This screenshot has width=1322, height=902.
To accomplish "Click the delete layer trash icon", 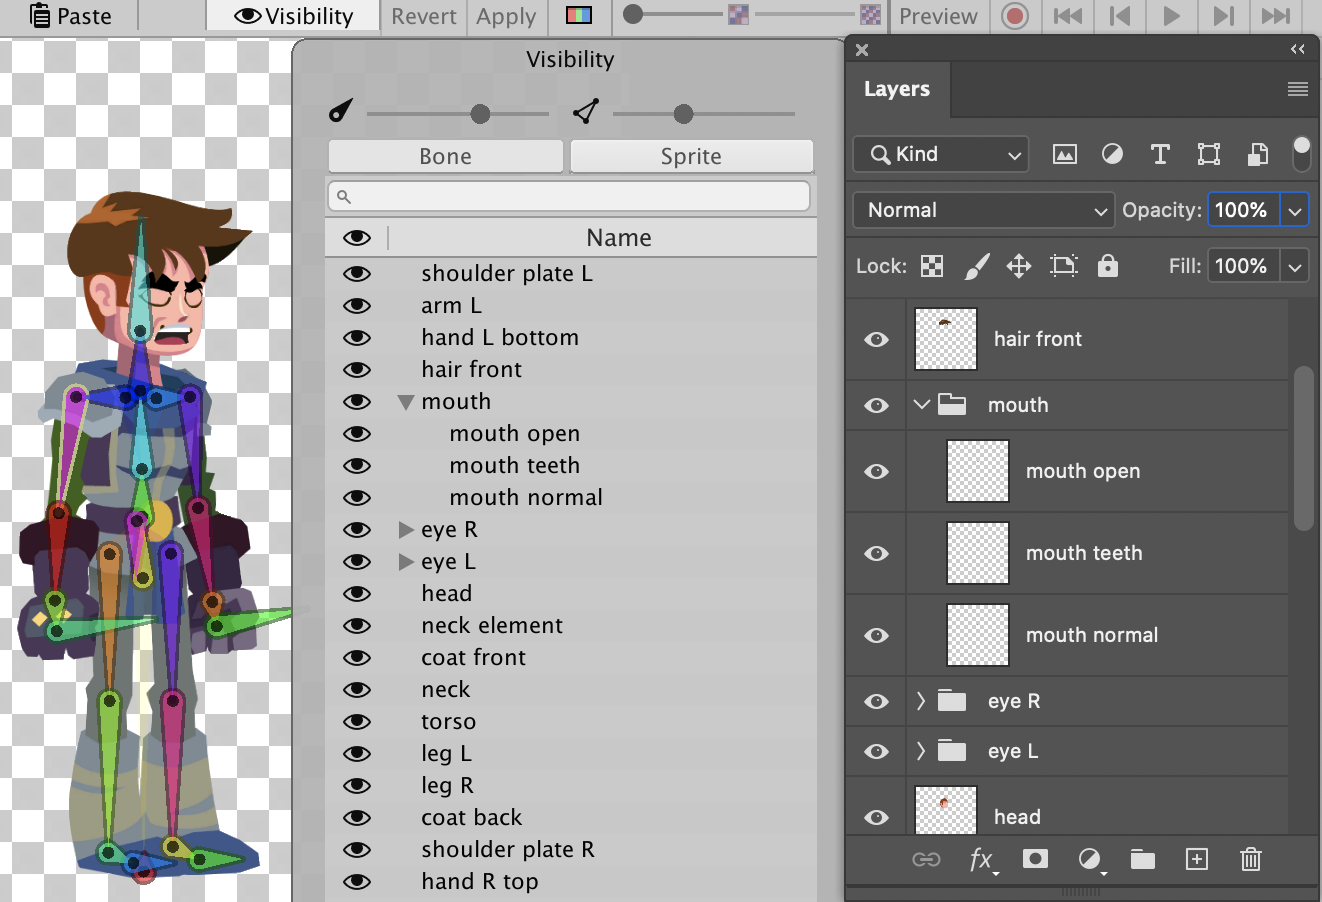I will point(1250,859).
